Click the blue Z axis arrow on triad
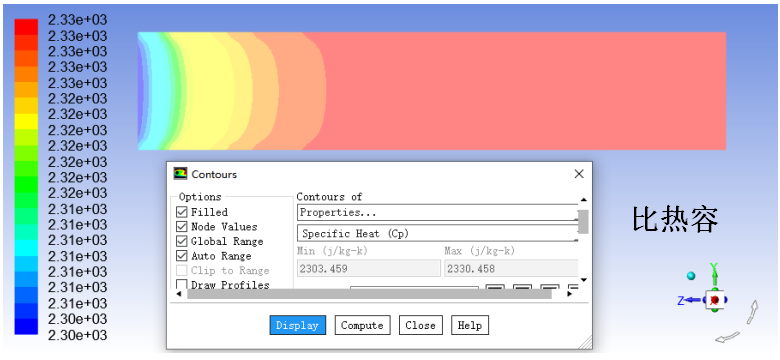The height and width of the screenshot is (360, 780). 693,300
